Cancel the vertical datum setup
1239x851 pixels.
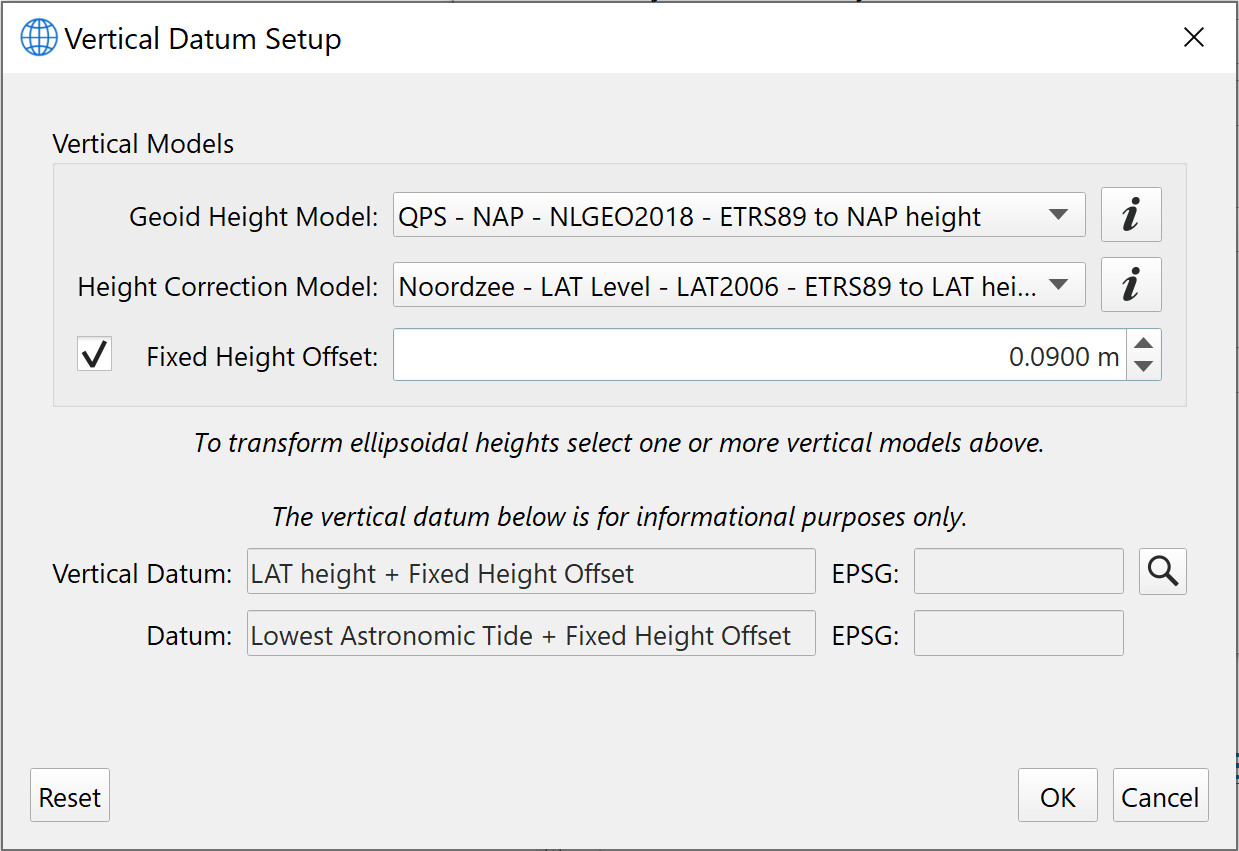1160,796
